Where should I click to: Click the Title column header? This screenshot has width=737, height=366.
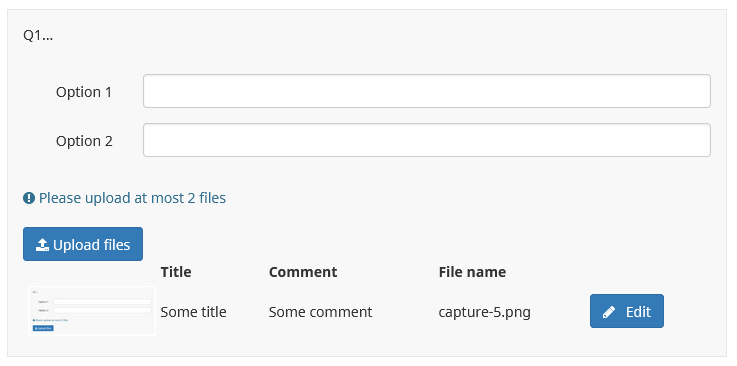click(x=176, y=272)
